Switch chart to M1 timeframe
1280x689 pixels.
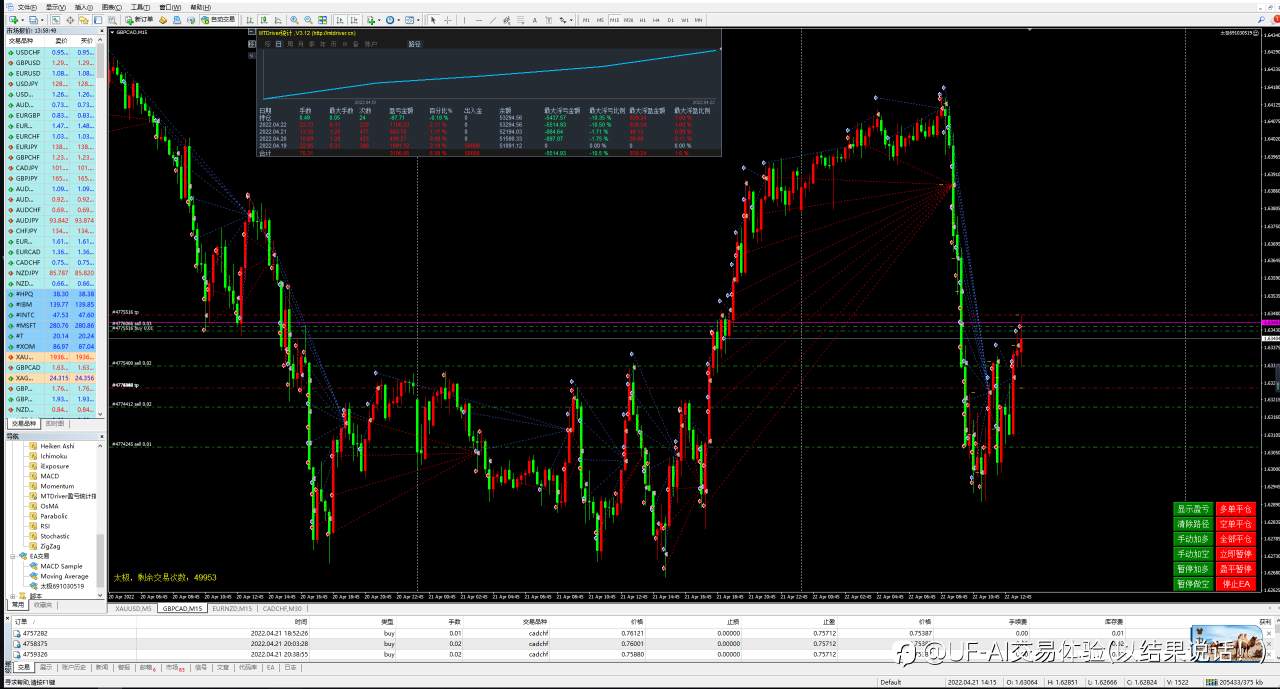pyautogui.click(x=585, y=19)
